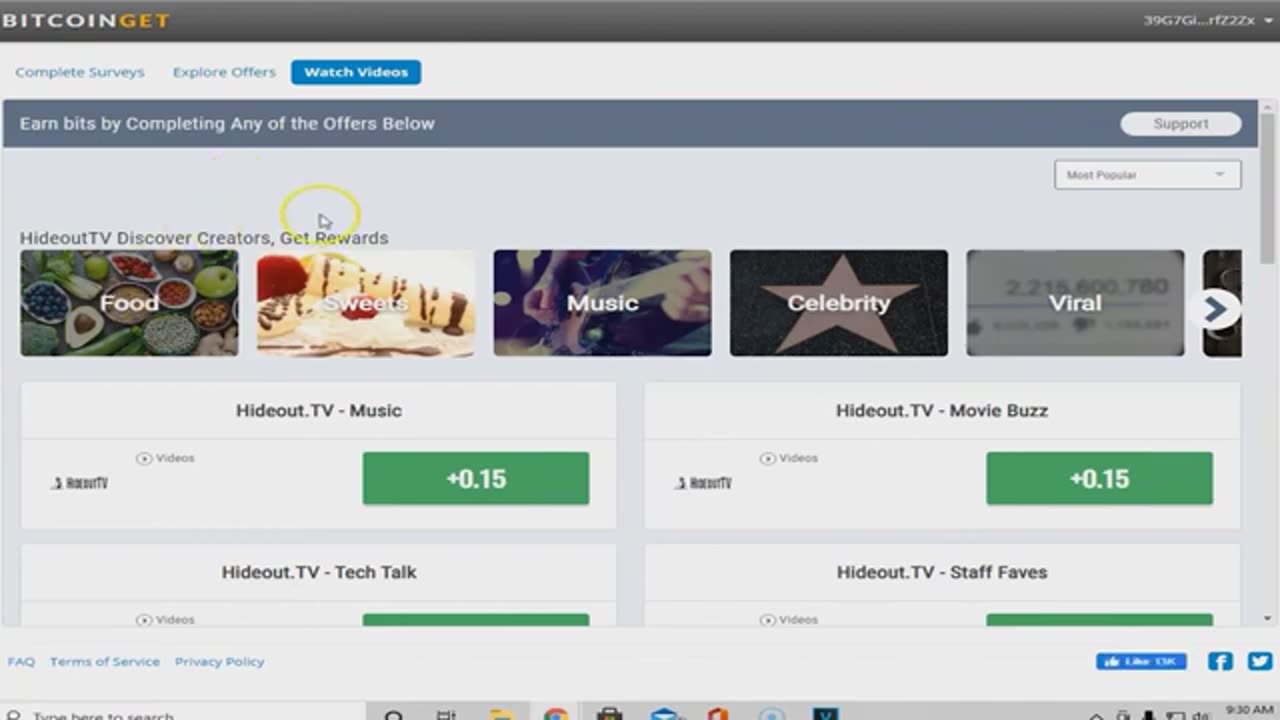The image size is (1280, 720).
Task: Select the Watch Videos tab
Action: tap(356, 72)
